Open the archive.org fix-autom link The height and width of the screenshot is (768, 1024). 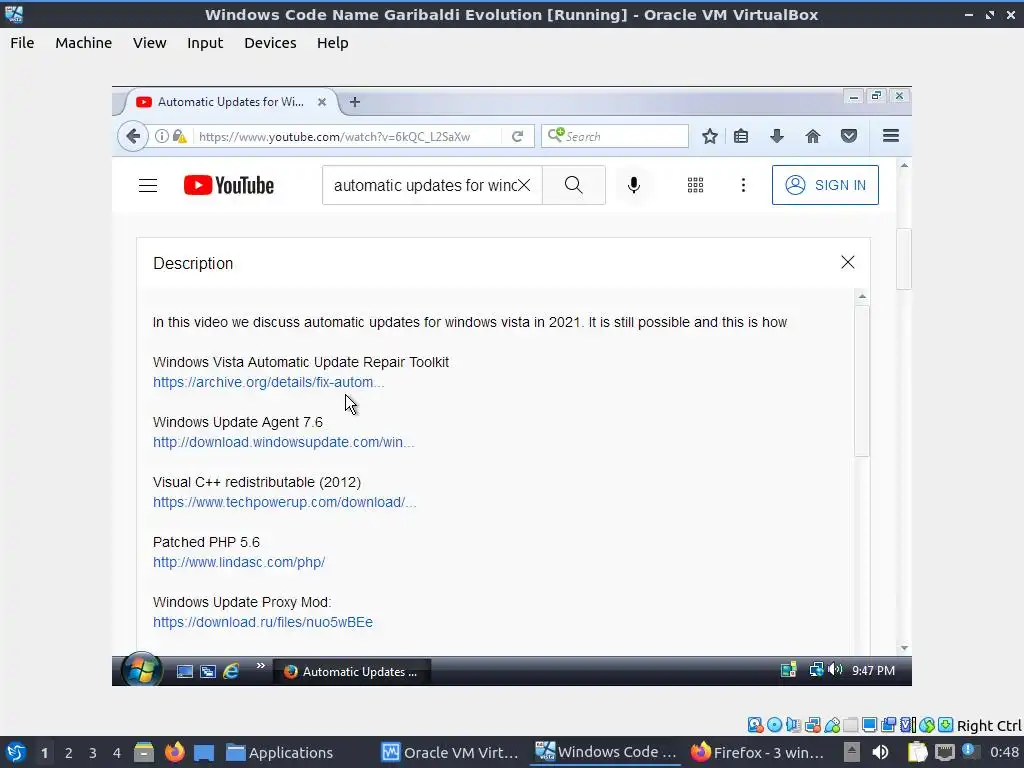pos(268,382)
